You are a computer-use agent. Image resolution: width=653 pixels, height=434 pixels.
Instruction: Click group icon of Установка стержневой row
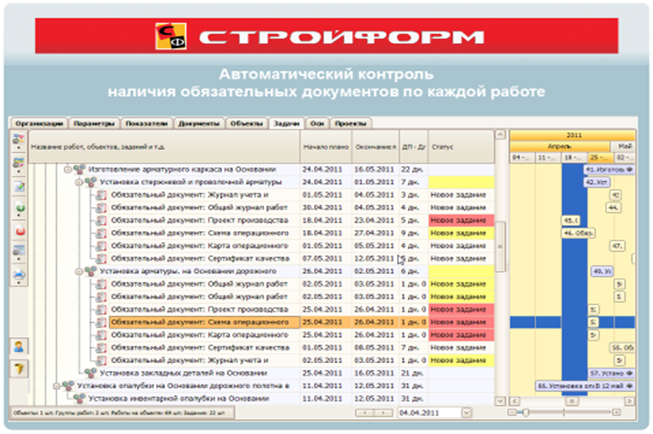click(90, 182)
